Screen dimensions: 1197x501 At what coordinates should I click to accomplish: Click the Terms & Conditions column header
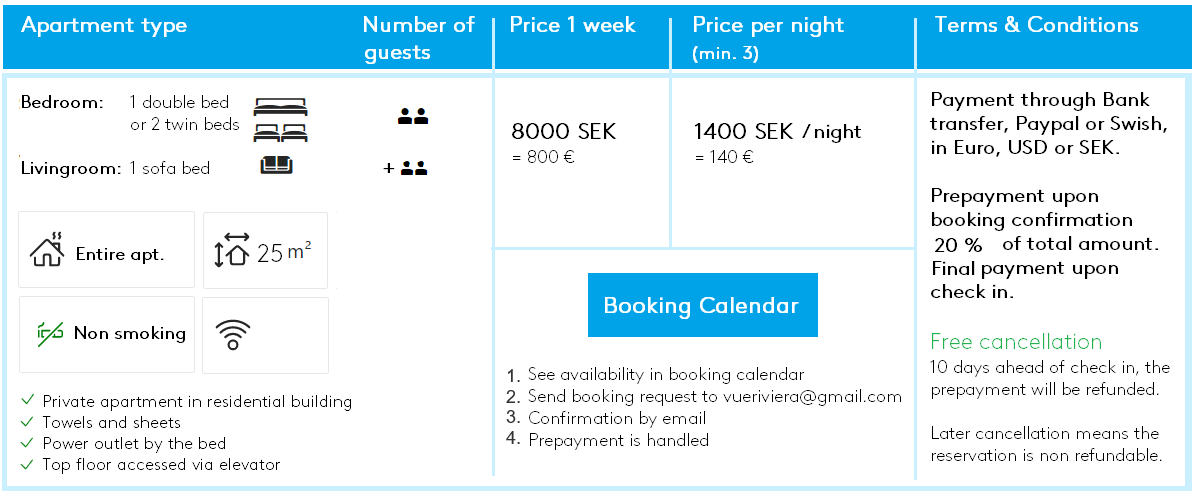pos(1037,24)
